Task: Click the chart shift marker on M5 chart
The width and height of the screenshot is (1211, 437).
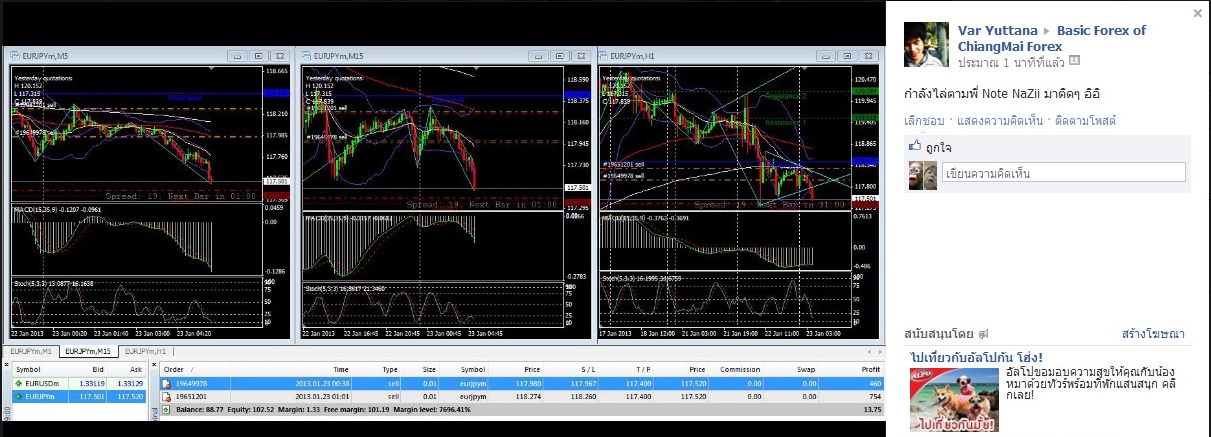Action: tap(212, 68)
